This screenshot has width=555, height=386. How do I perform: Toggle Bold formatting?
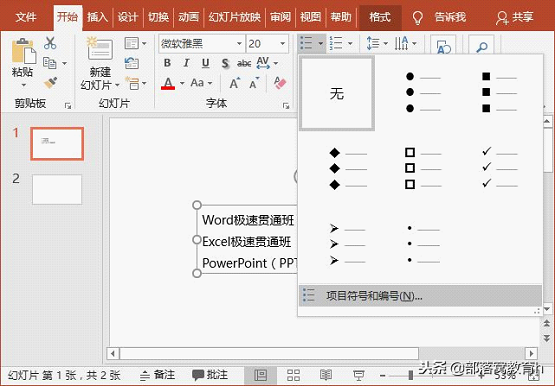tap(167, 63)
